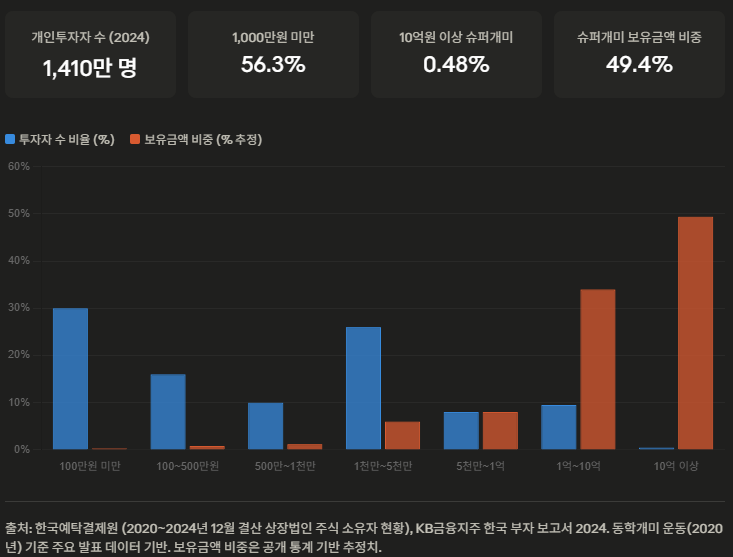Click the x-axis label 100~500만원
The height and width of the screenshot is (557, 733).
(187, 466)
